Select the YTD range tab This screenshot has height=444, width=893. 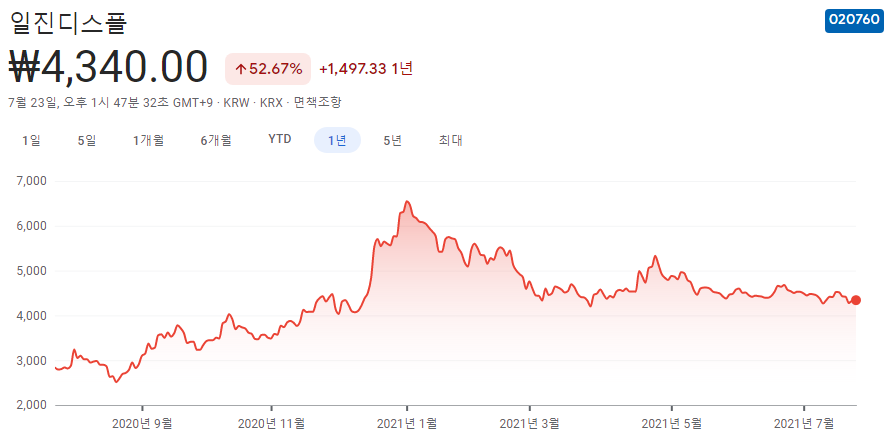pyautogui.click(x=280, y=139)
